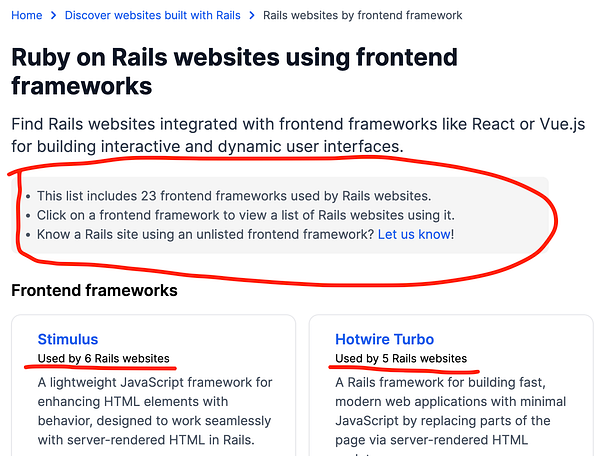This screenshot has height=456, width=600.
Task: Click 'Used by 6 Rails websites' text
Action: coord(103,358)
